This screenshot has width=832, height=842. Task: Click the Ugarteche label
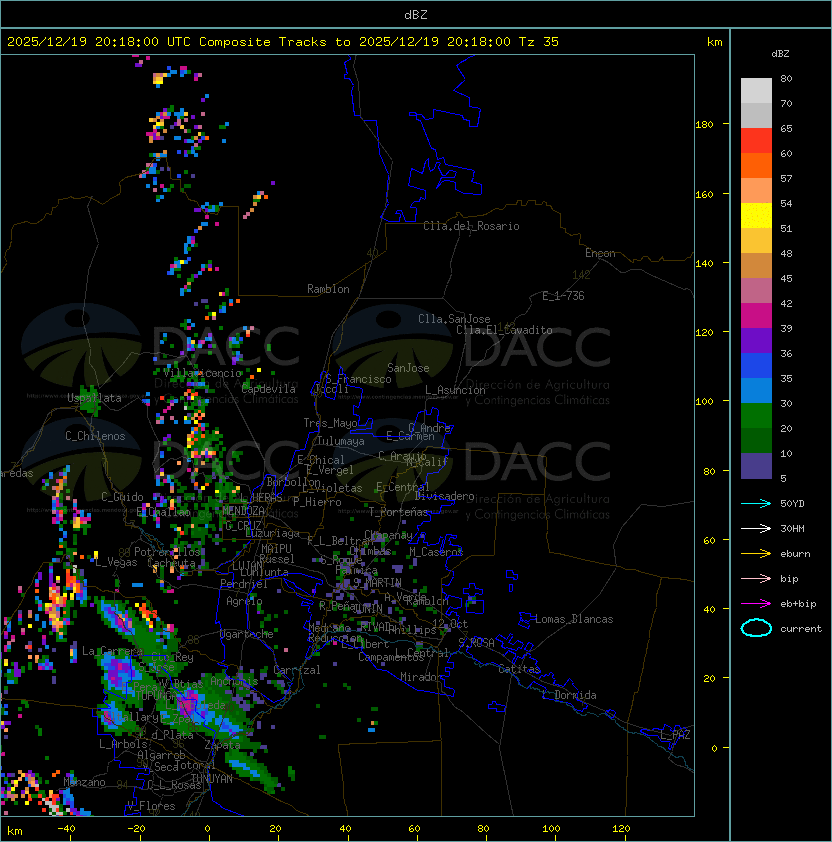pos(247,634)
